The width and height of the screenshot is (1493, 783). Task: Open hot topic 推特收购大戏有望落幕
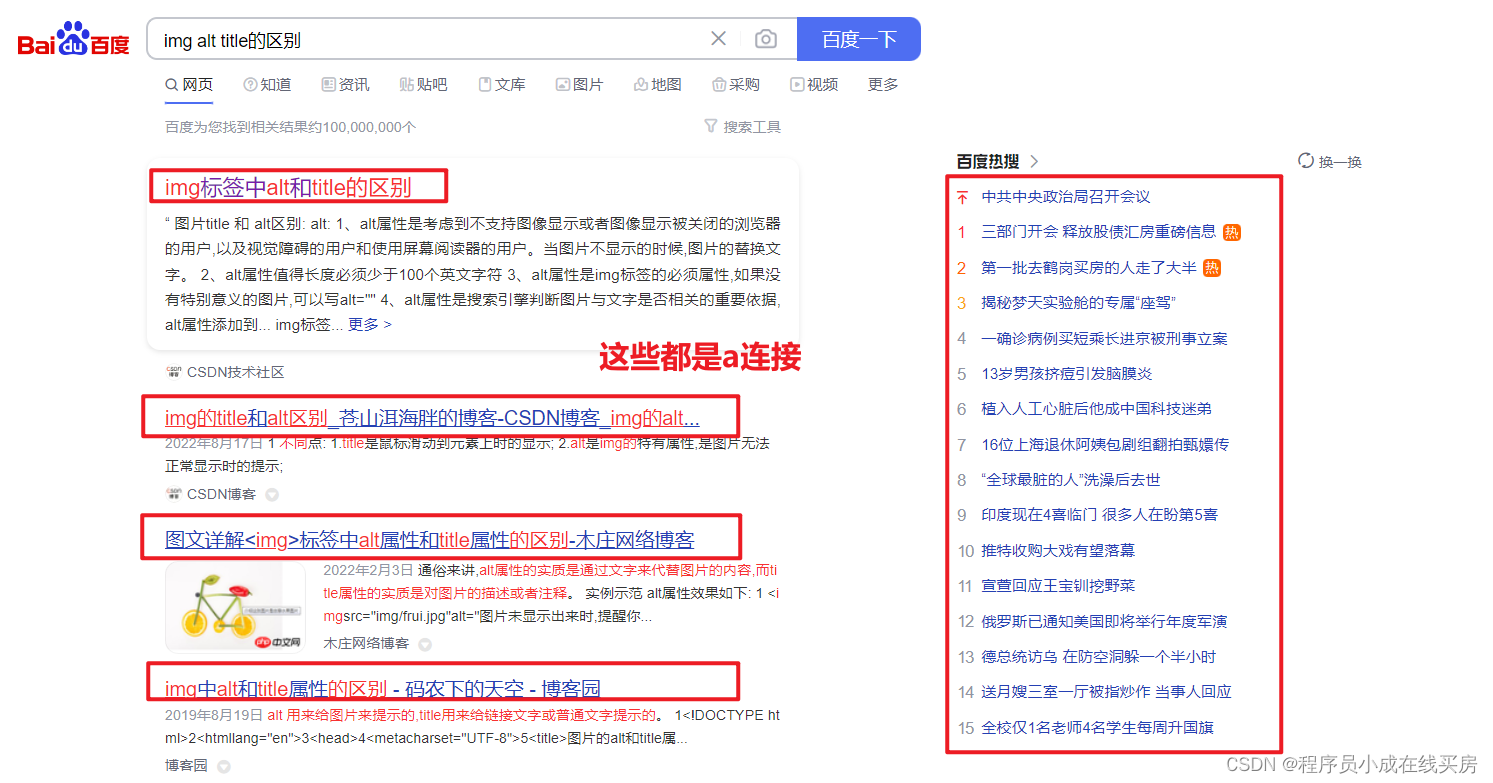[1058, 551]
